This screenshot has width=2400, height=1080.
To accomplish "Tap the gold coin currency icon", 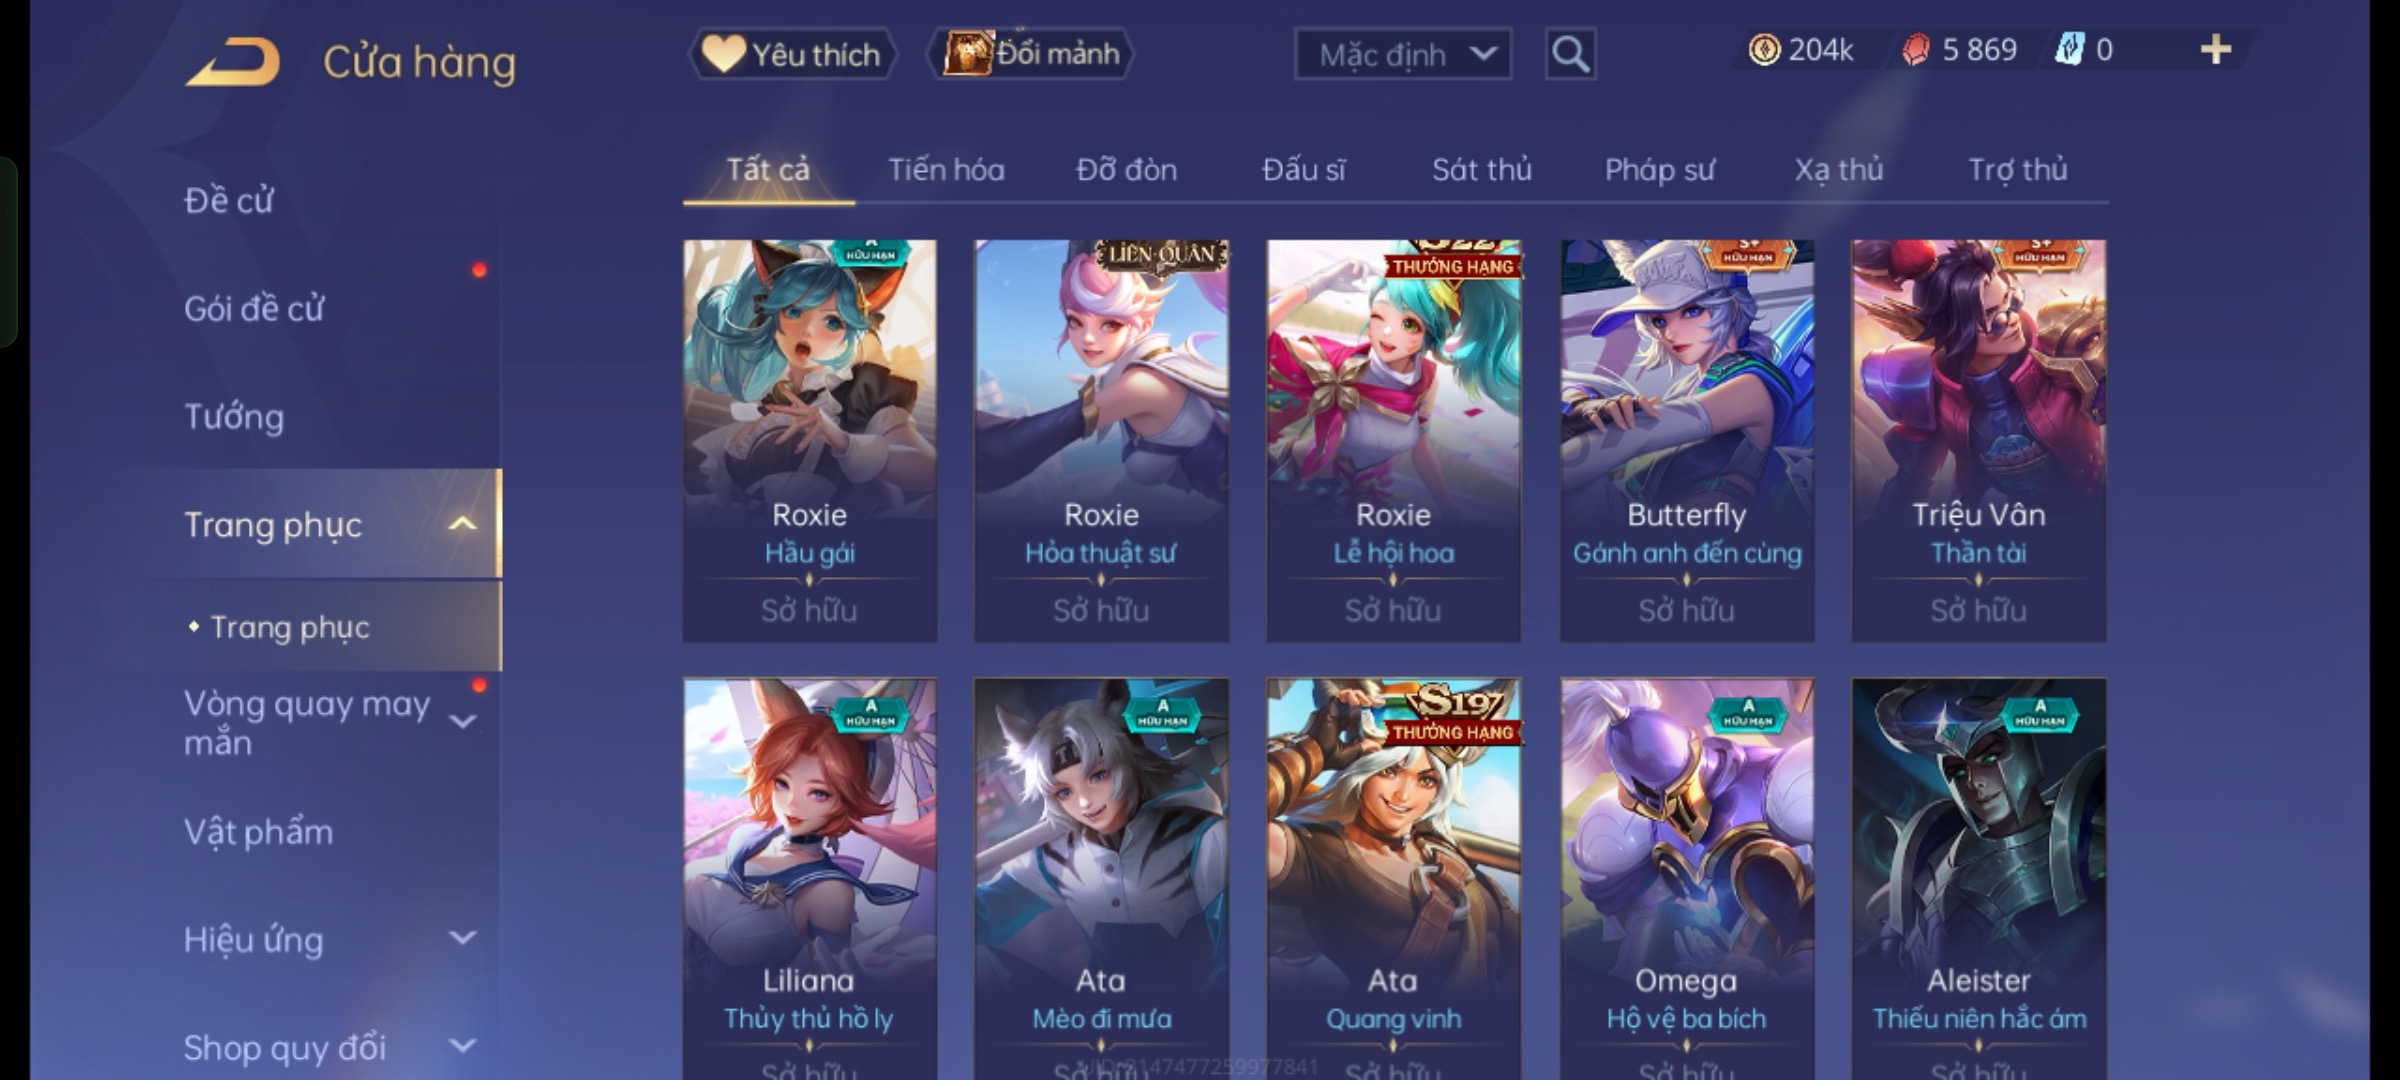I will 1764,49.
